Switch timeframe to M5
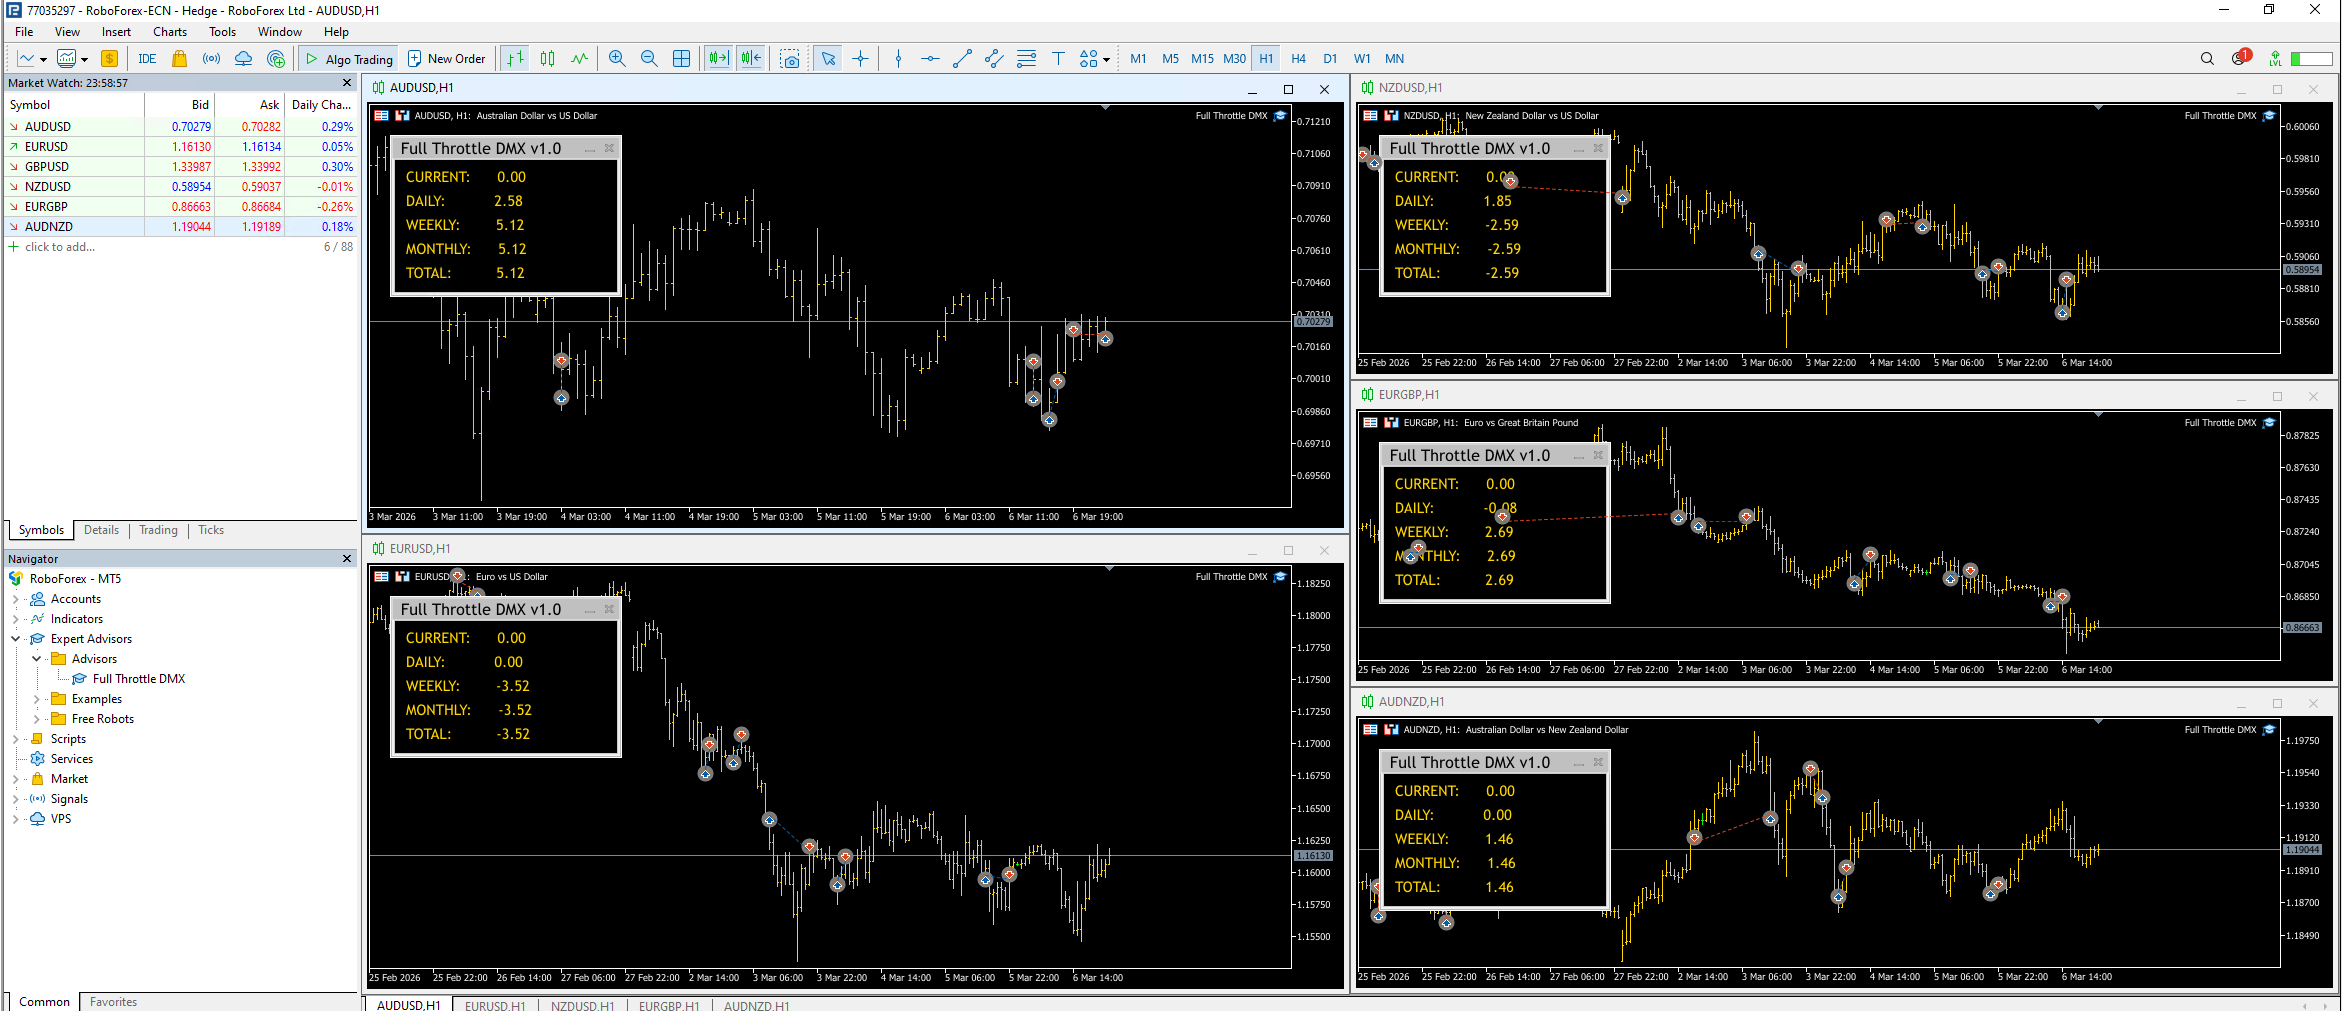The width and height of the screenshot is (2343, 1011). [1170, 59]
